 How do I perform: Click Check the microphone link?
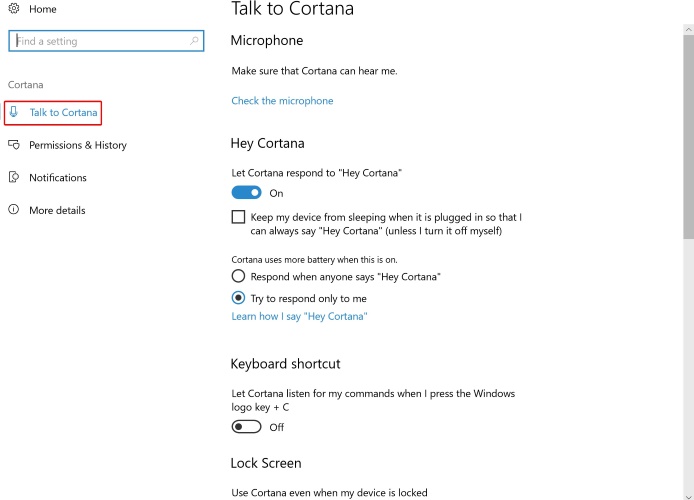pos(282,101)
